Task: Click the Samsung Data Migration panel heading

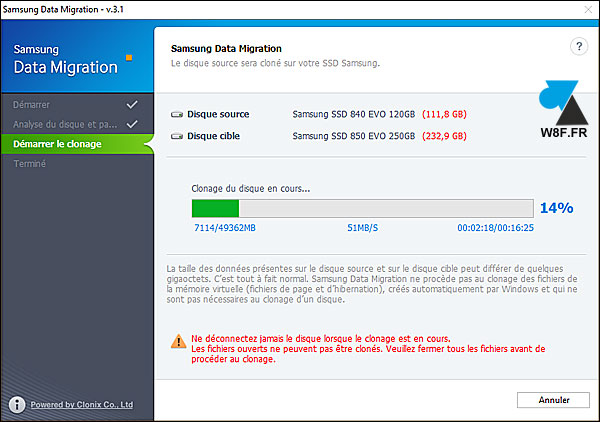Action: (226, 49)
